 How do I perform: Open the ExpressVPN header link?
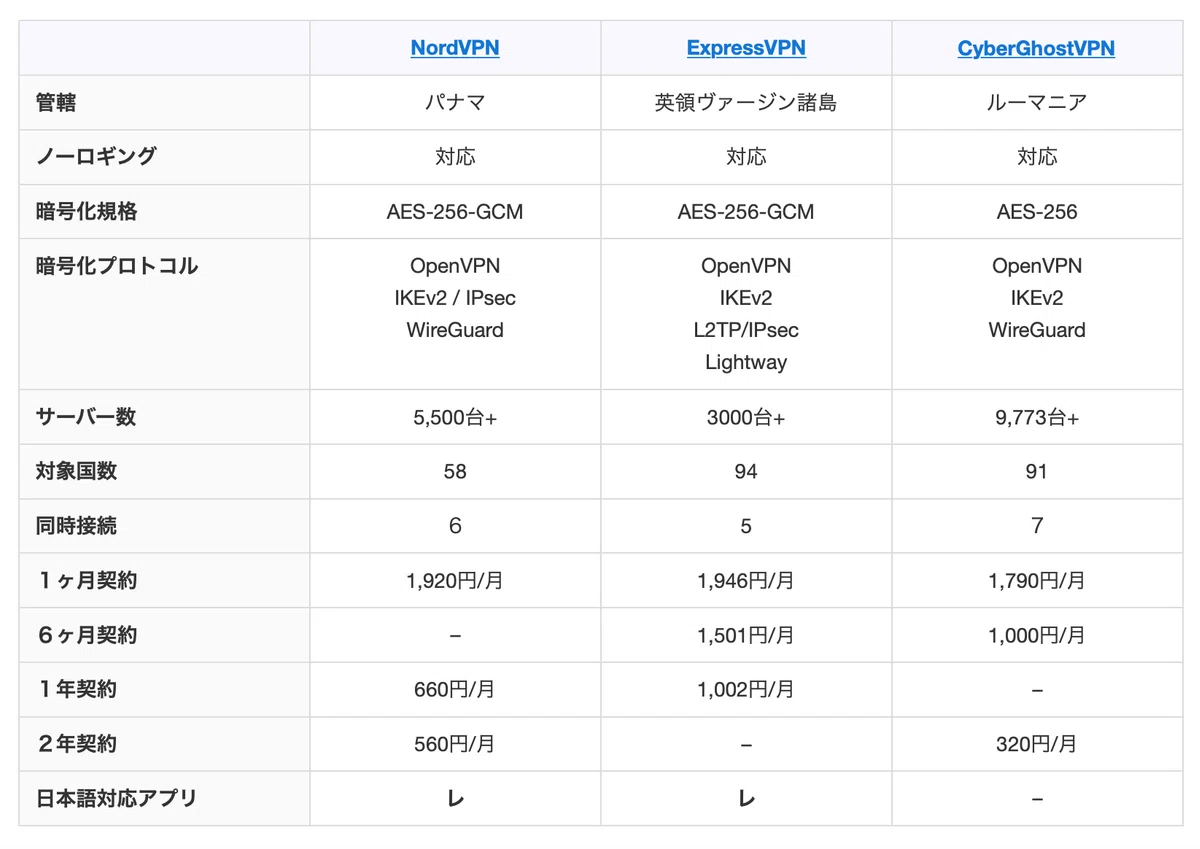click(746, 48)
